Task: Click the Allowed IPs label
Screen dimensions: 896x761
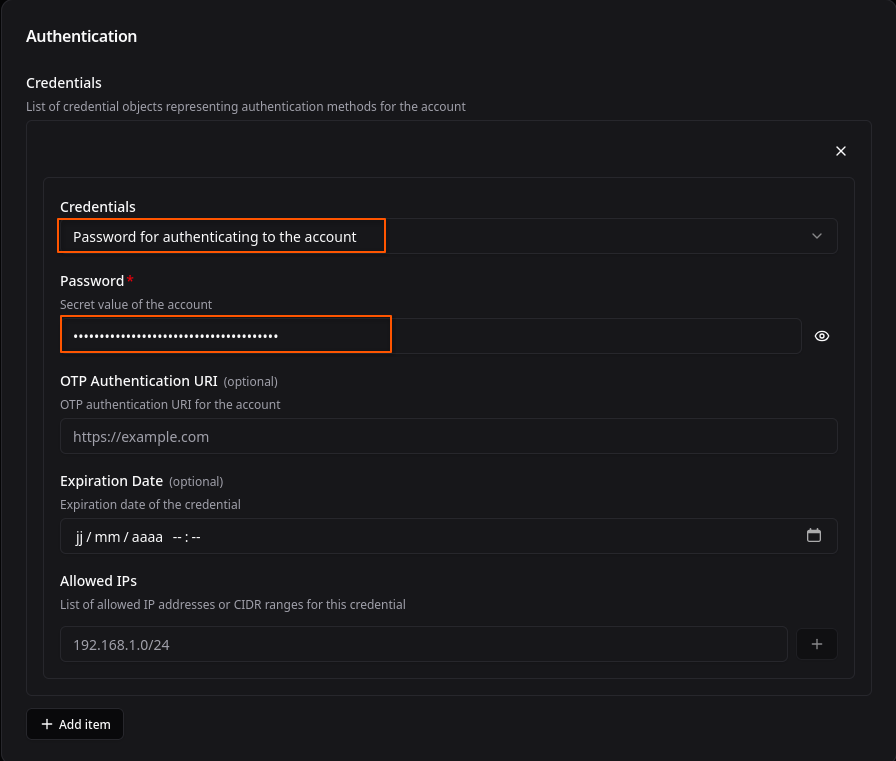Action: click(x=98, y=581)
